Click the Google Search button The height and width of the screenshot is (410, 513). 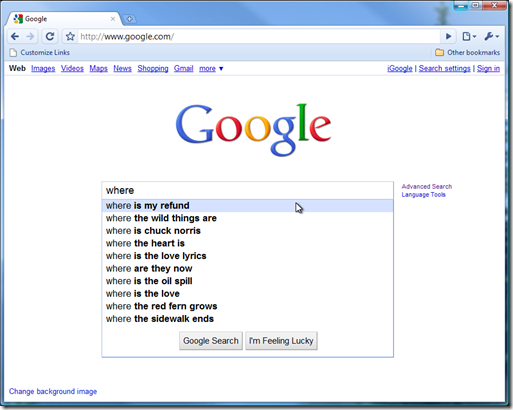(211, 341)
